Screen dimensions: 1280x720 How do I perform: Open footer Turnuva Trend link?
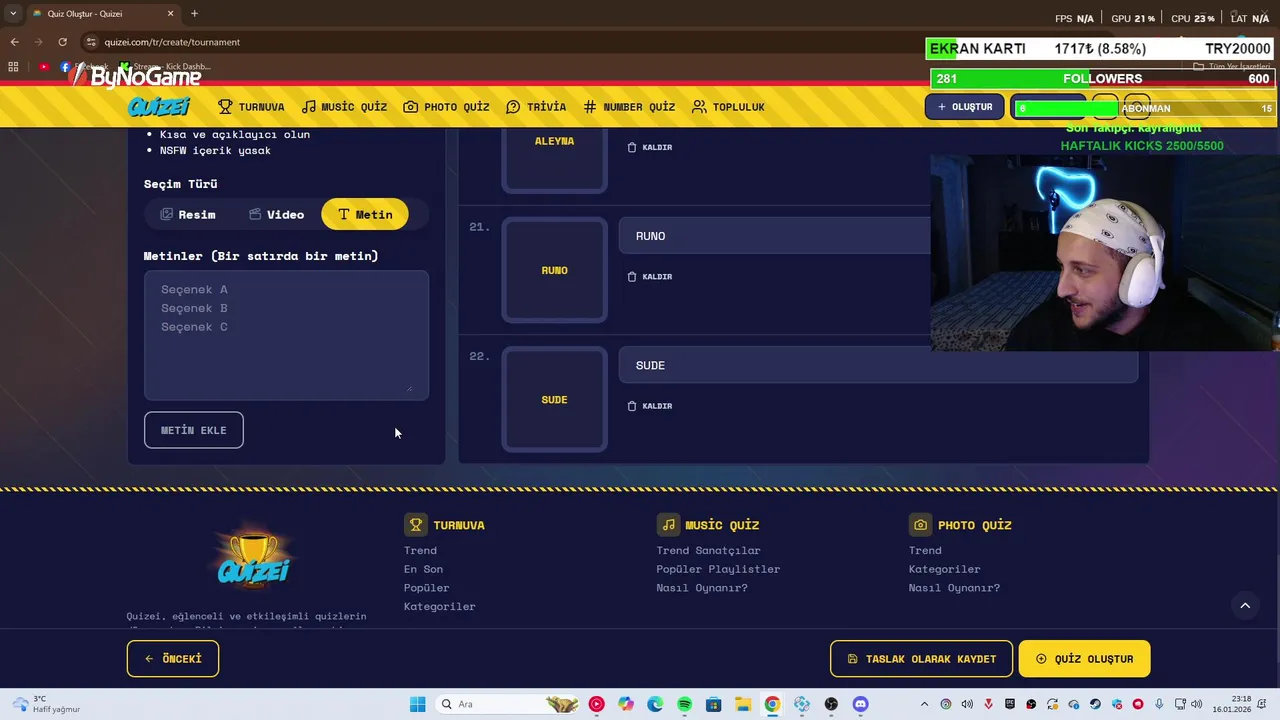pos(420,550)
